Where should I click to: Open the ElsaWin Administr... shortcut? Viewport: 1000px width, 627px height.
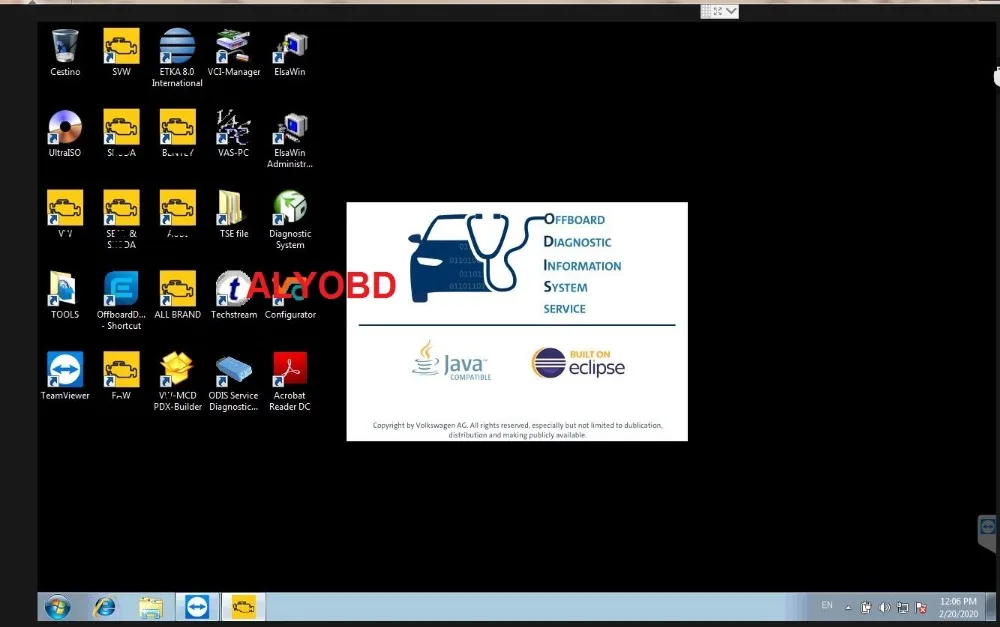[x=290, y=138]
